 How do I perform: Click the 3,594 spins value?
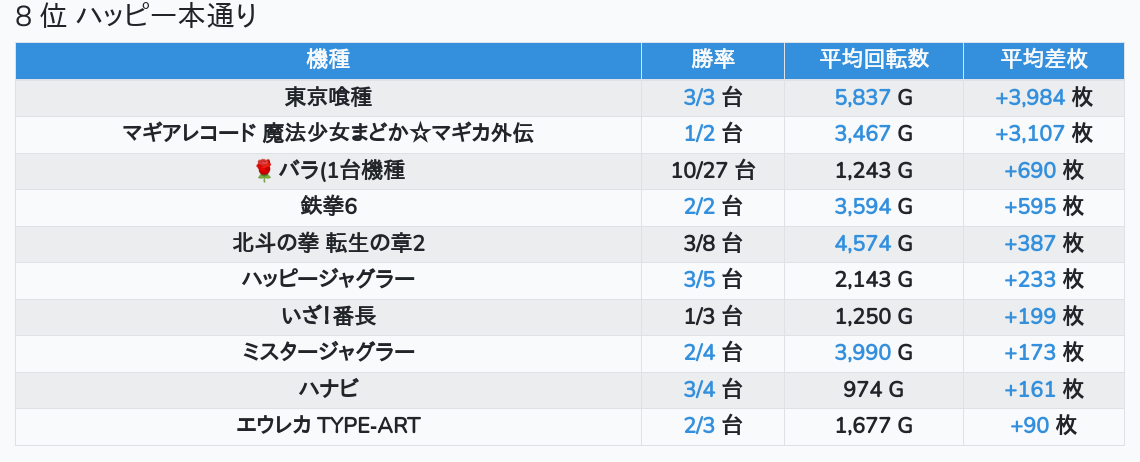(x=861, y=207)
